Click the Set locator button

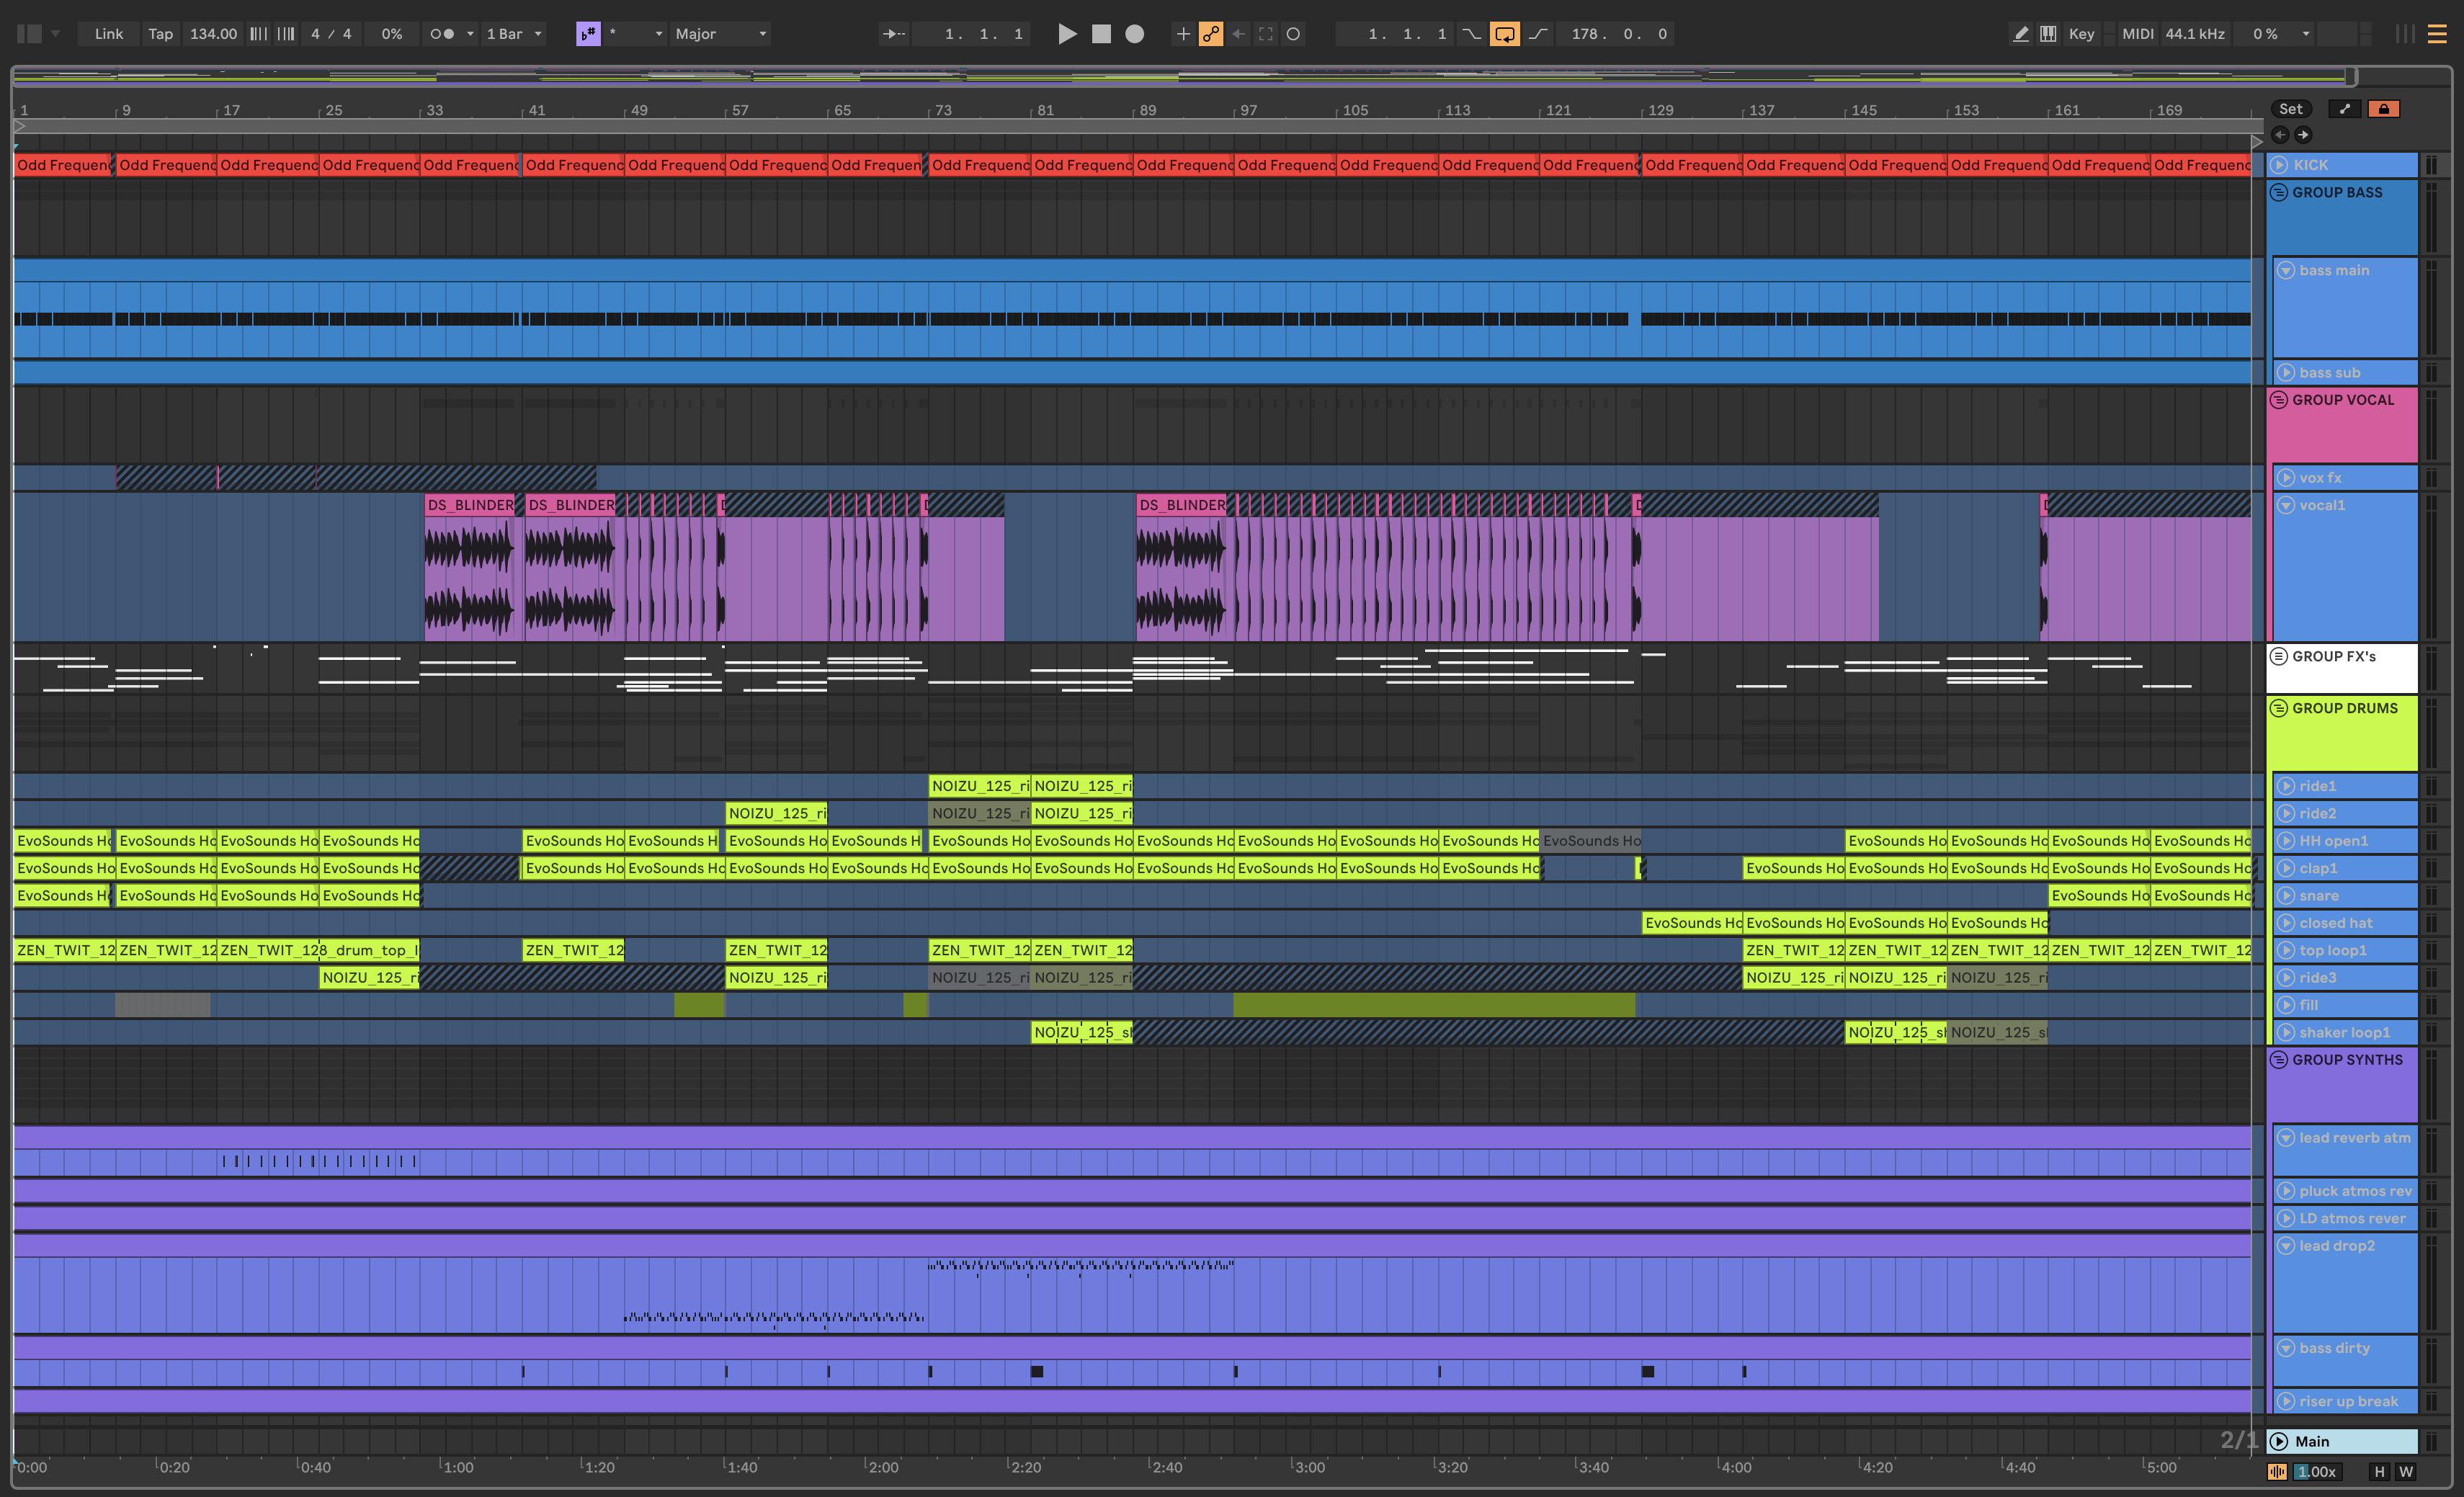click(x=2291, y=109)
